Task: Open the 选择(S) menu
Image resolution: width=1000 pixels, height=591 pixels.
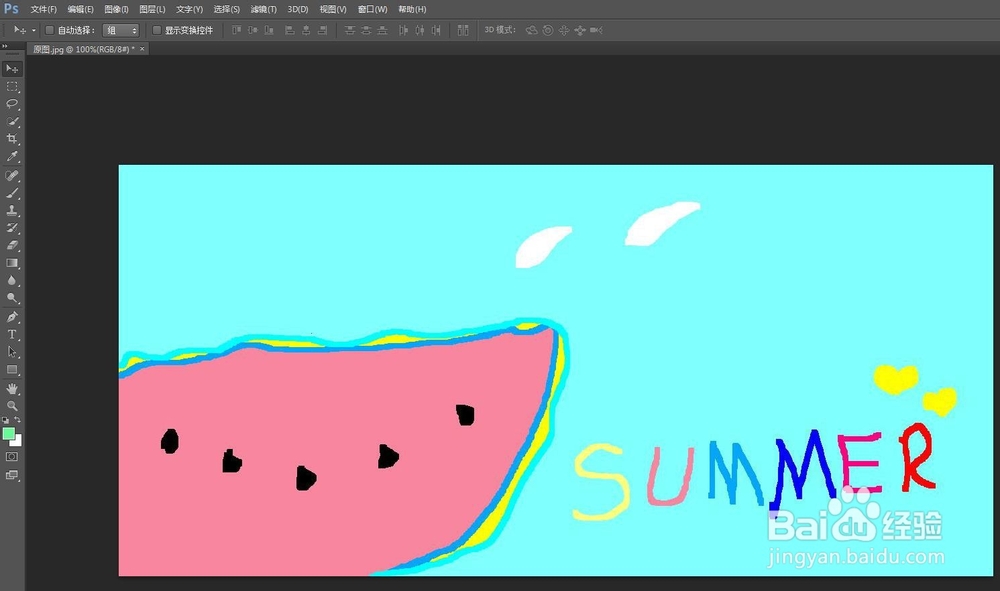Action: [x=226, y=10]
